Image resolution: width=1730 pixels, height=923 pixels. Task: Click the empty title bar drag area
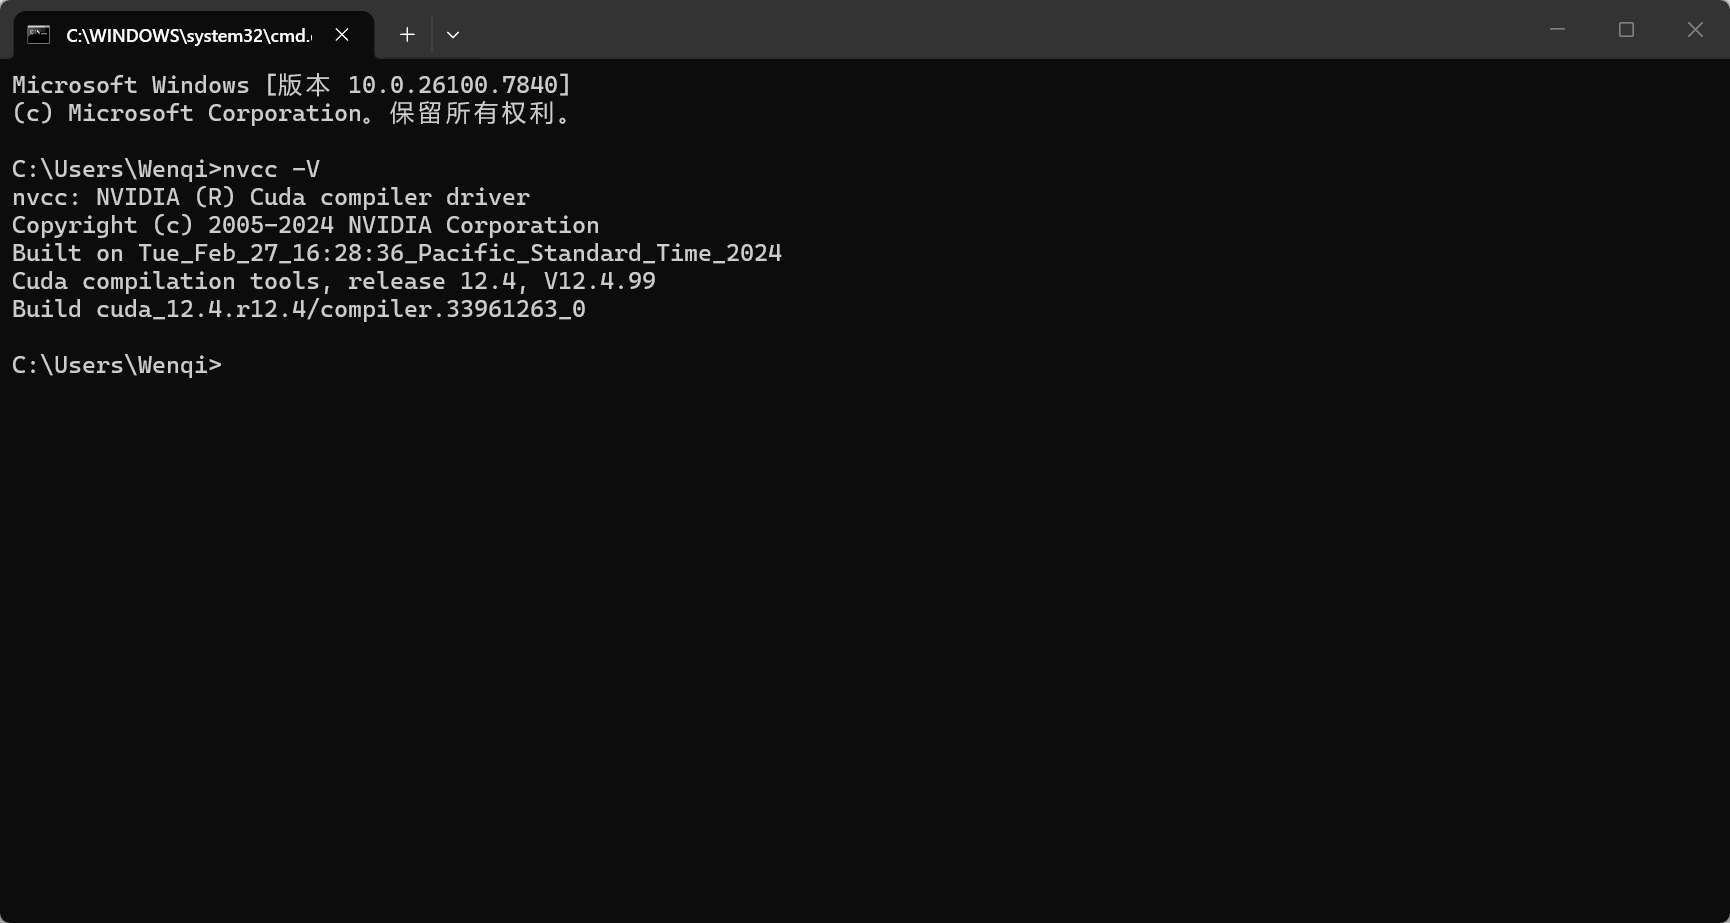point(1000,30)
